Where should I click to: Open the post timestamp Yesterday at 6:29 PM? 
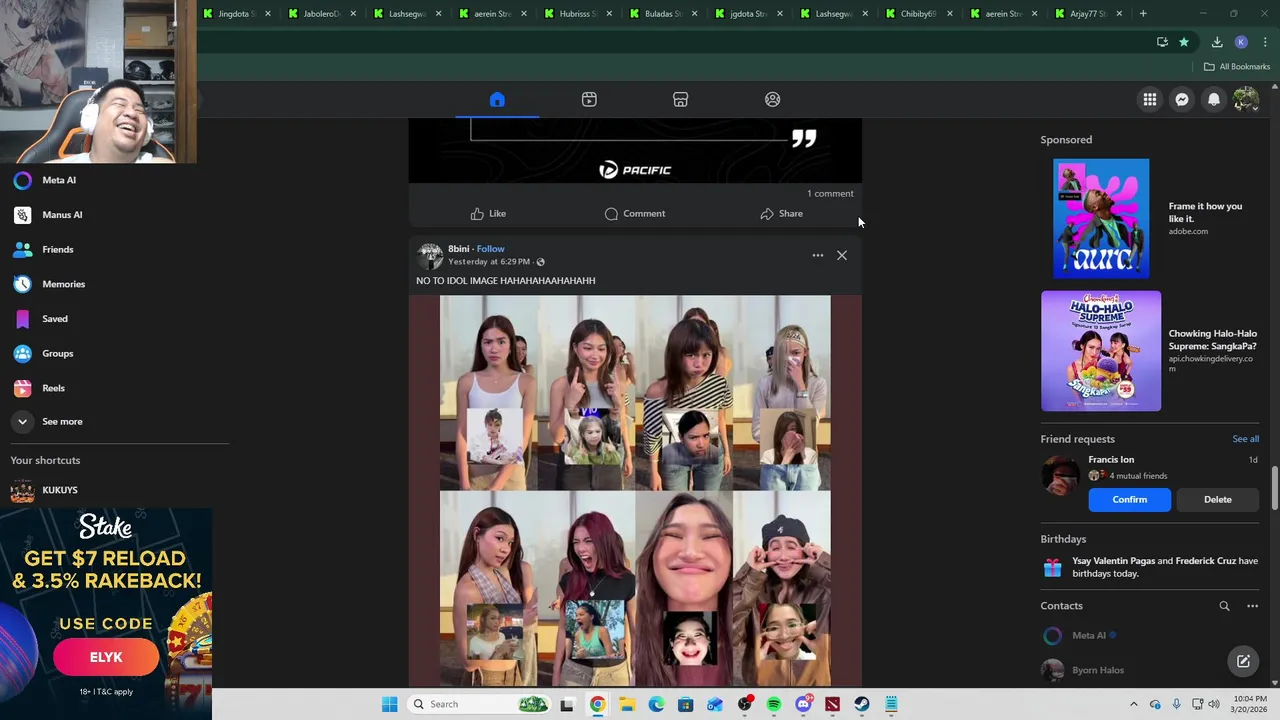click(x=488, y=262)
